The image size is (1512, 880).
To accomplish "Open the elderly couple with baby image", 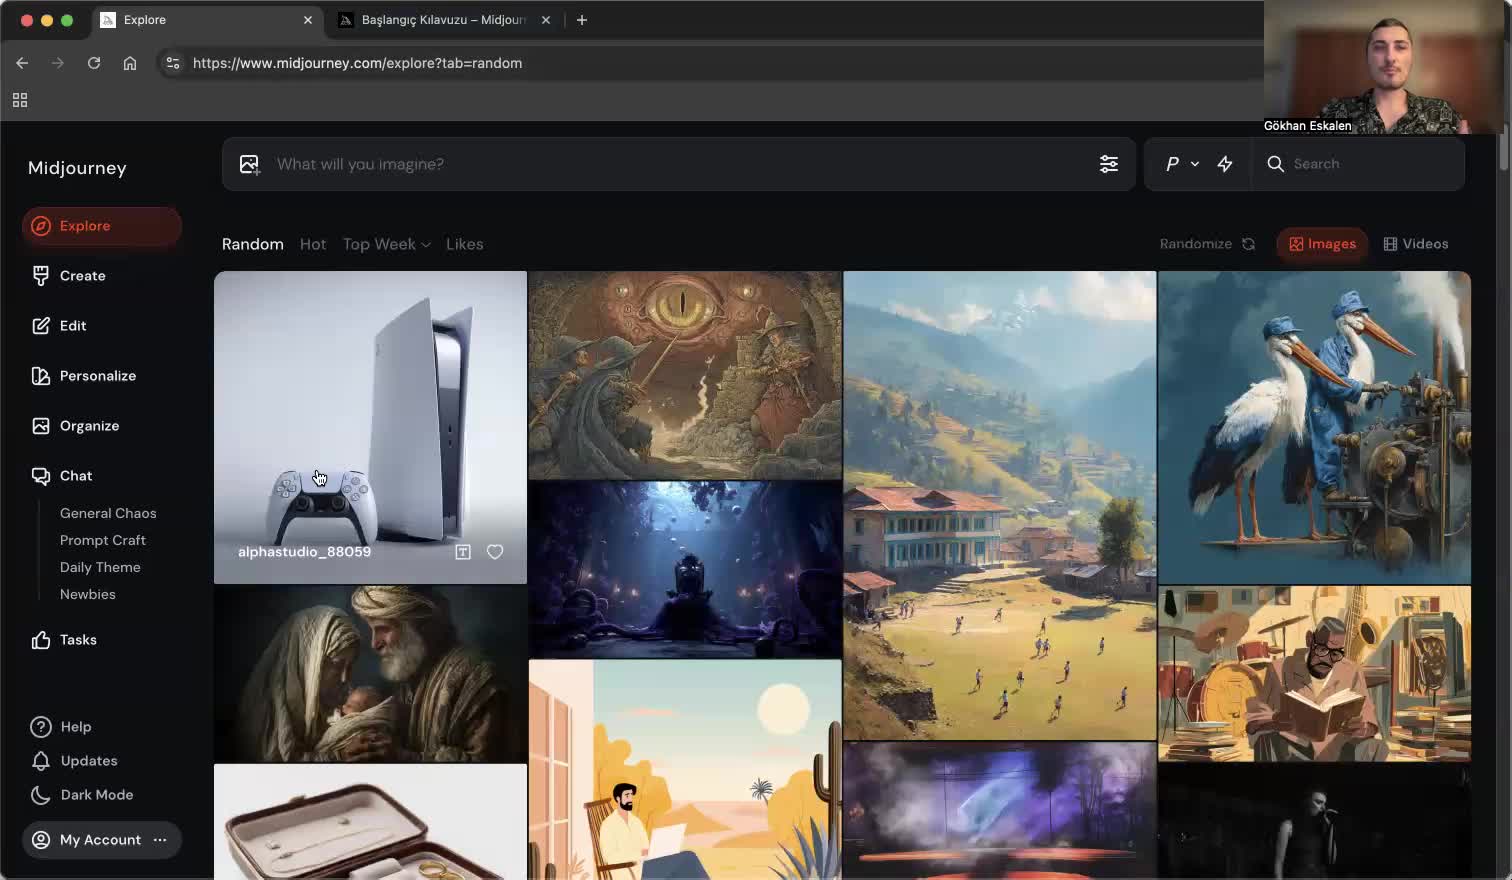I will click(370, 674).
